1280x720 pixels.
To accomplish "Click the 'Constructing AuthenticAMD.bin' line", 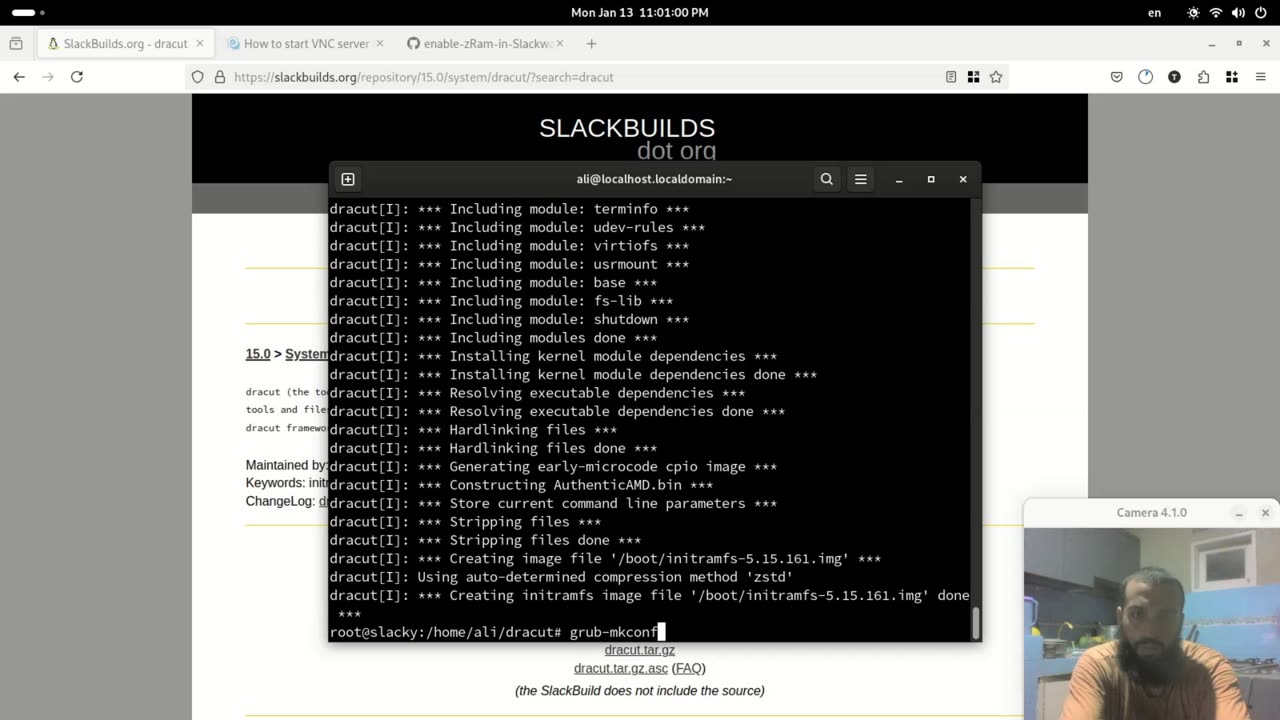I will point(521,485).
